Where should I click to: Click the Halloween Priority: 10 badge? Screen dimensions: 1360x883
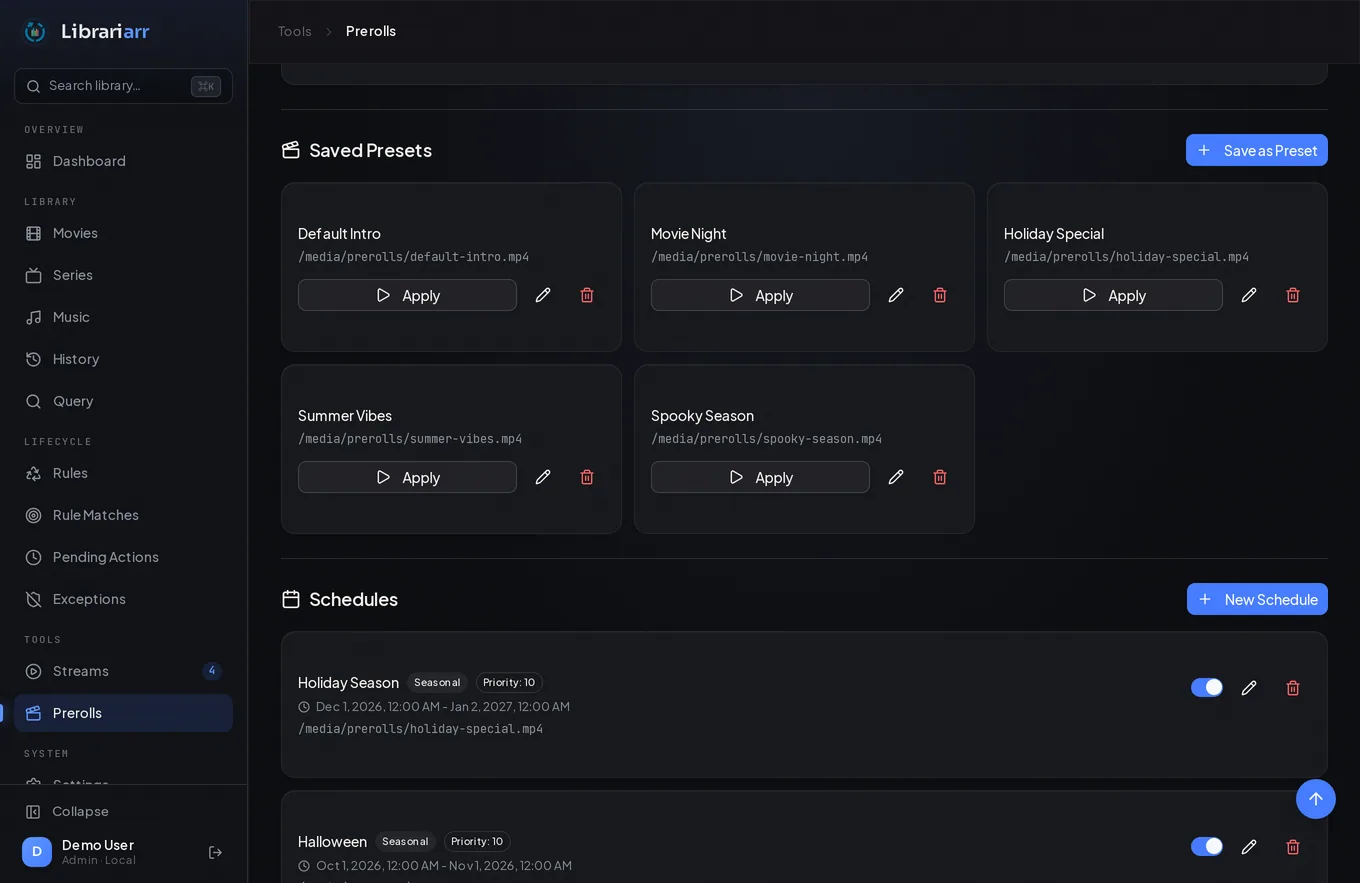pos(477,842)
